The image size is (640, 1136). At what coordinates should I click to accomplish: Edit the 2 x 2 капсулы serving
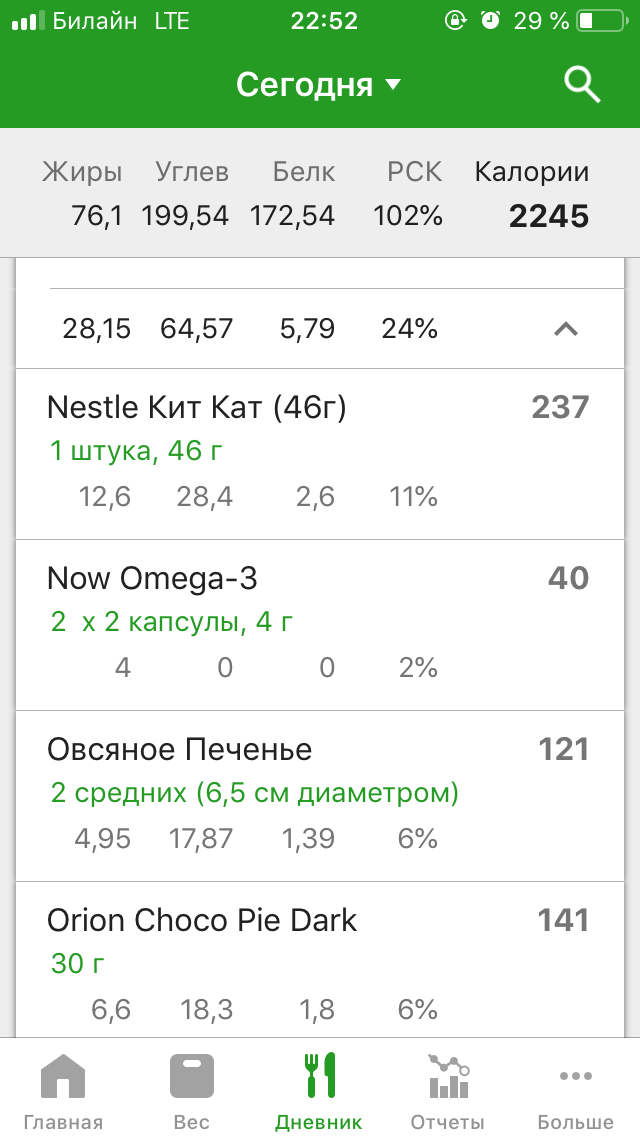(172, 622)
